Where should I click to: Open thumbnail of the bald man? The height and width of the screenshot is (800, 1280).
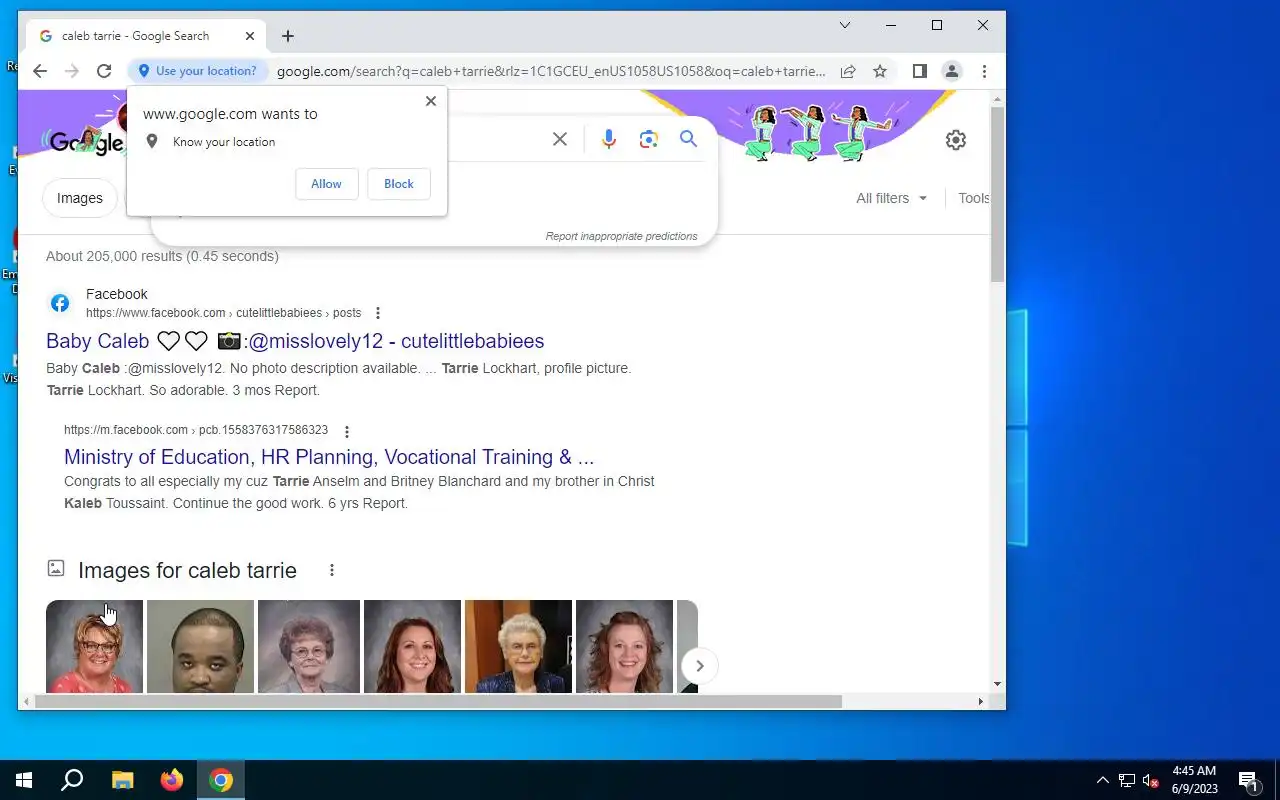200,646
